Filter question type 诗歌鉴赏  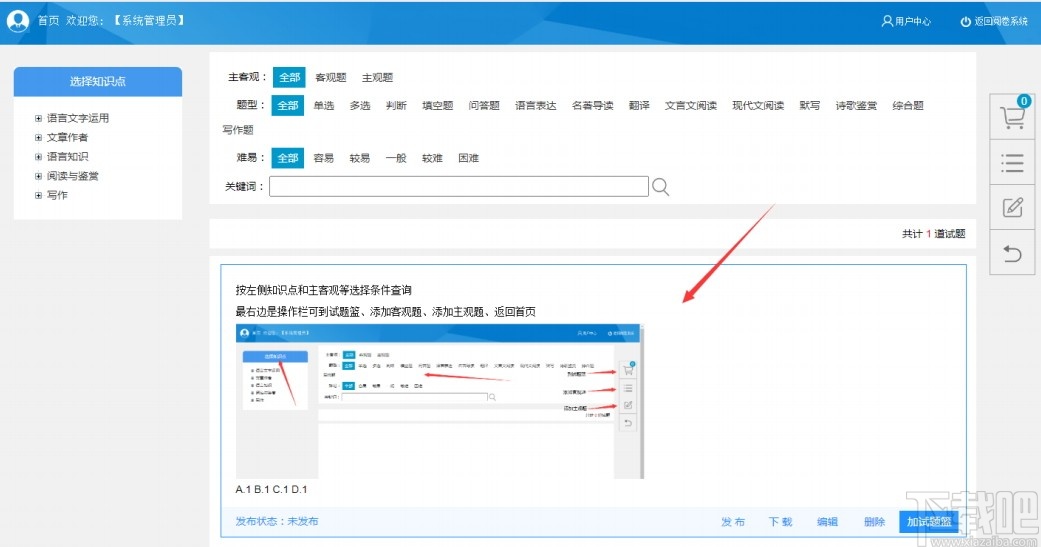pyautogui.click(x=856, y=106)
